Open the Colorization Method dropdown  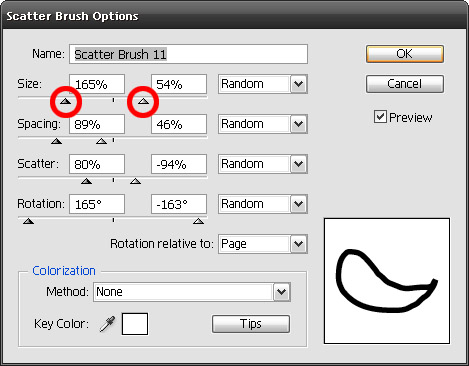coord(192,292)
